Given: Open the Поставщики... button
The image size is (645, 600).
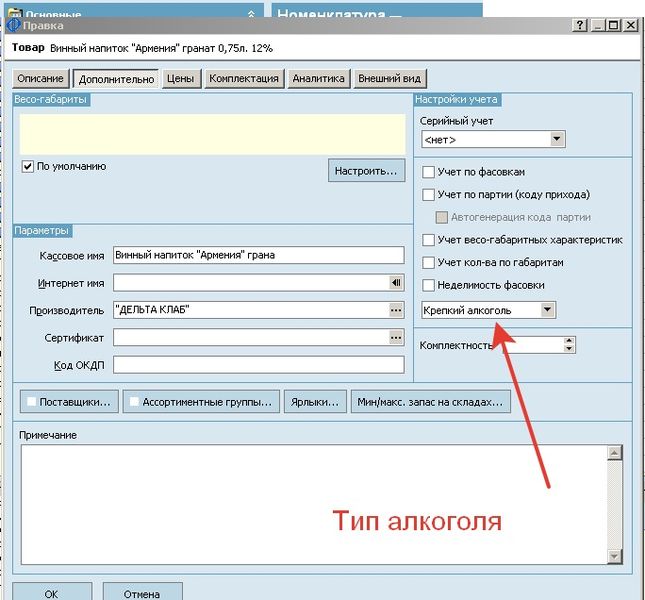Looking at the screenshot, I should coord(69,402).
